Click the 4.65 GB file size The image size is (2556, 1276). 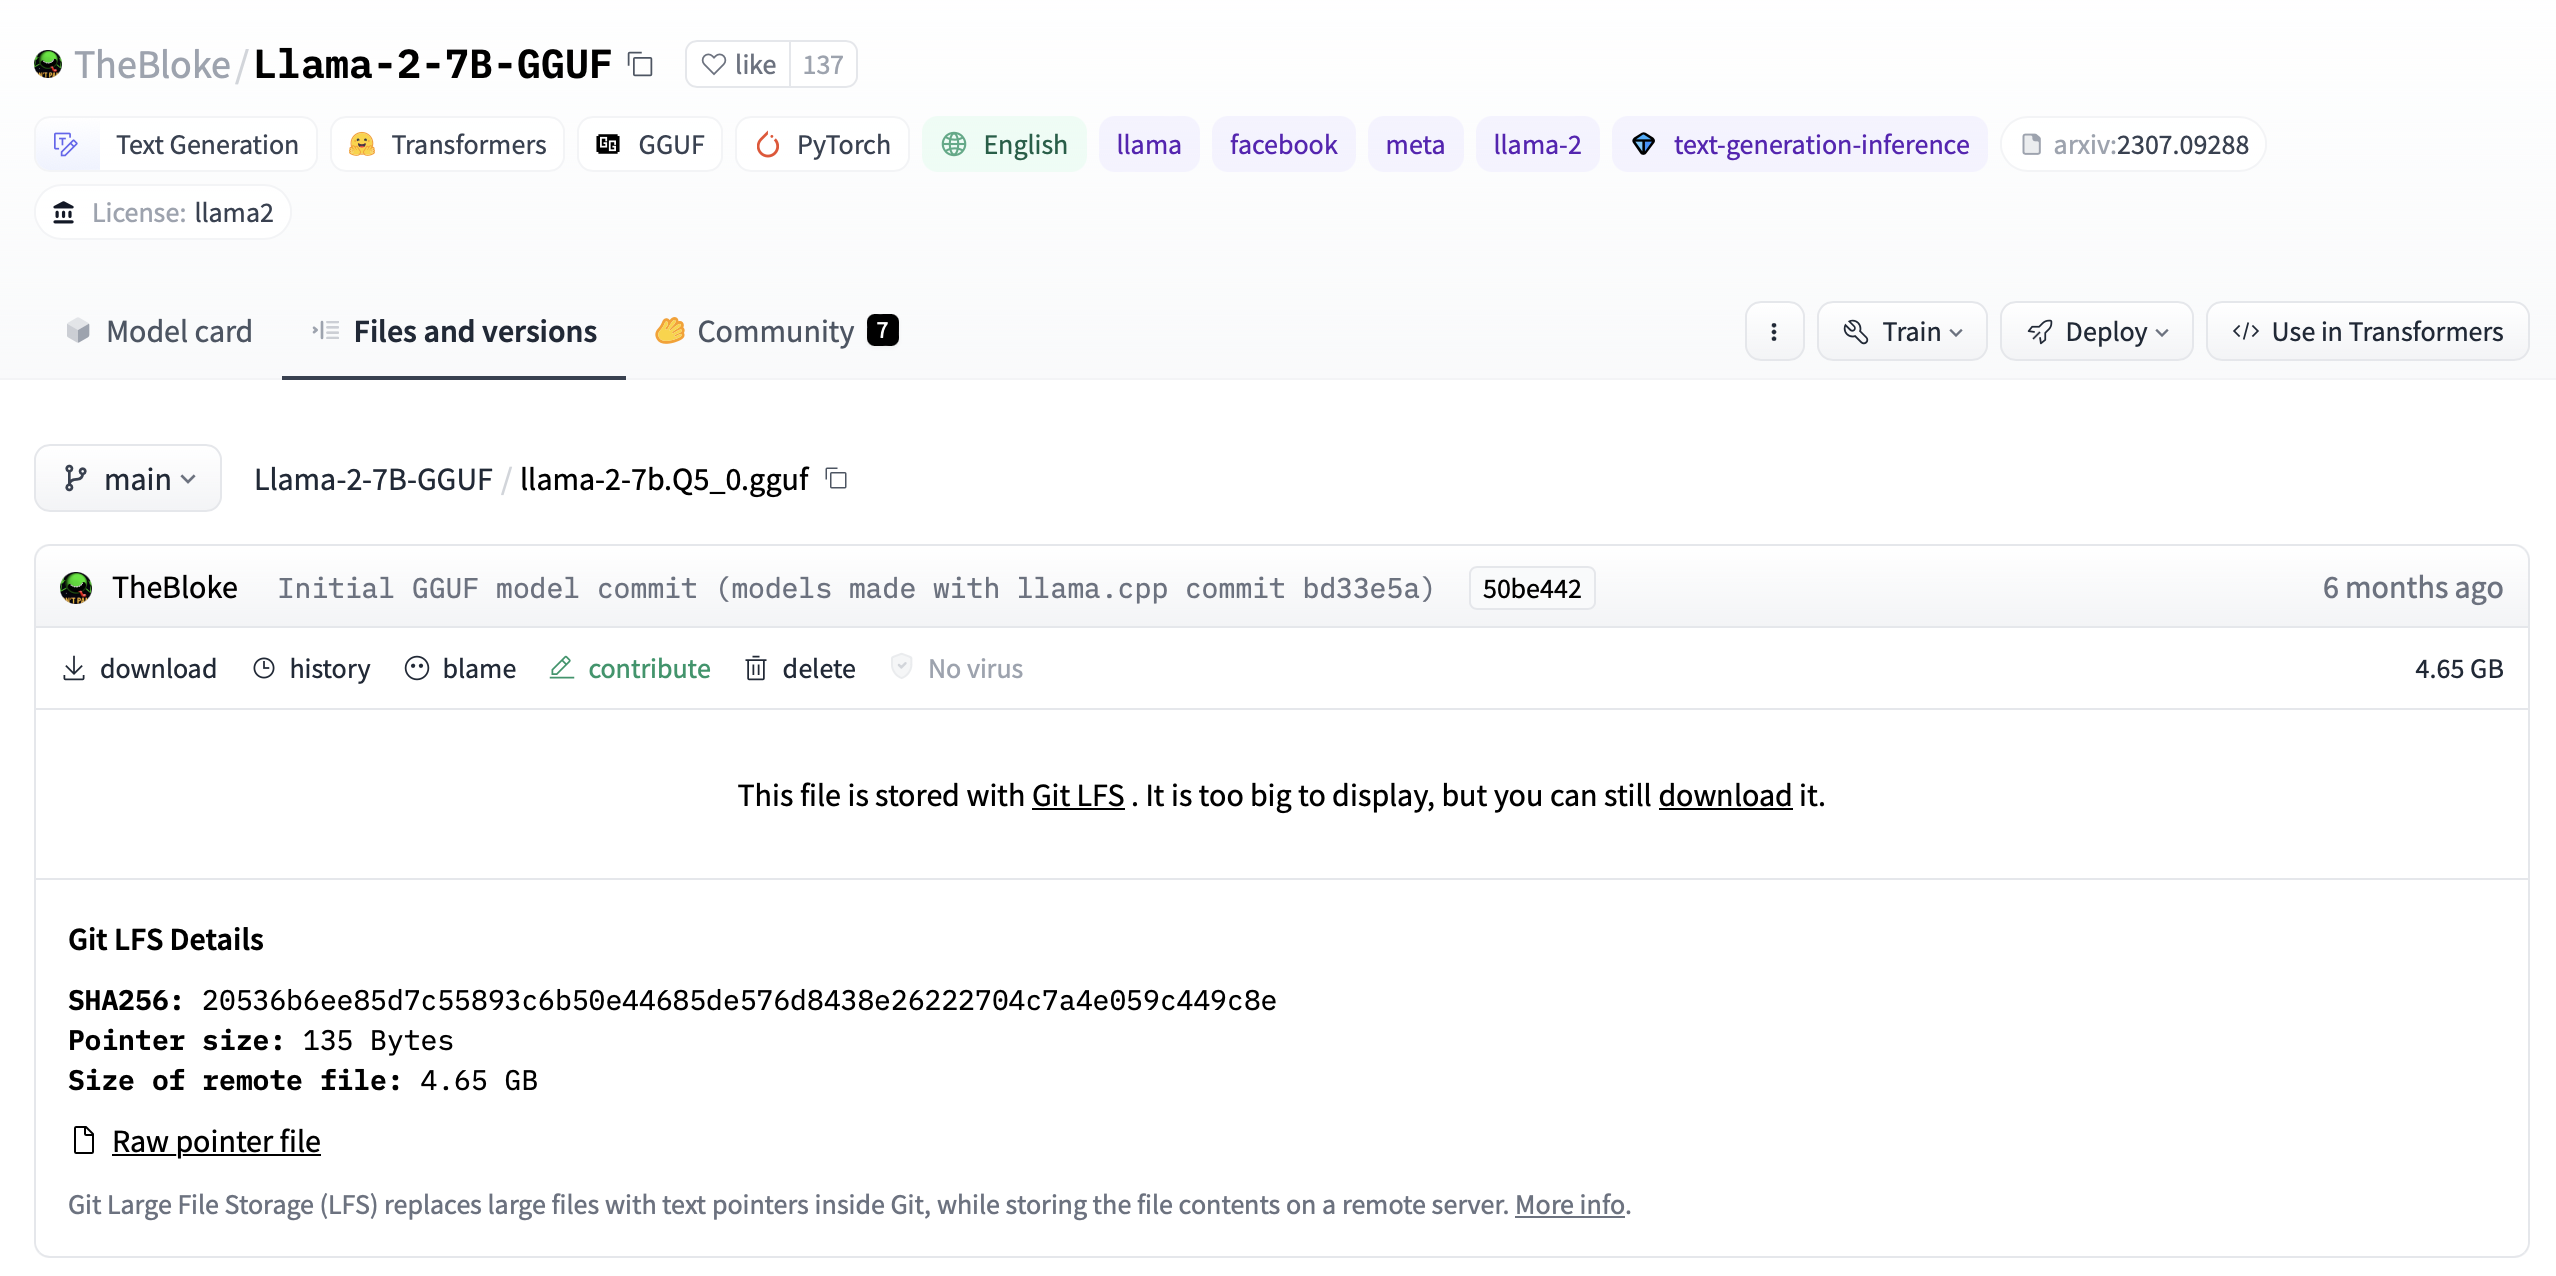[x=2458, y=668]
